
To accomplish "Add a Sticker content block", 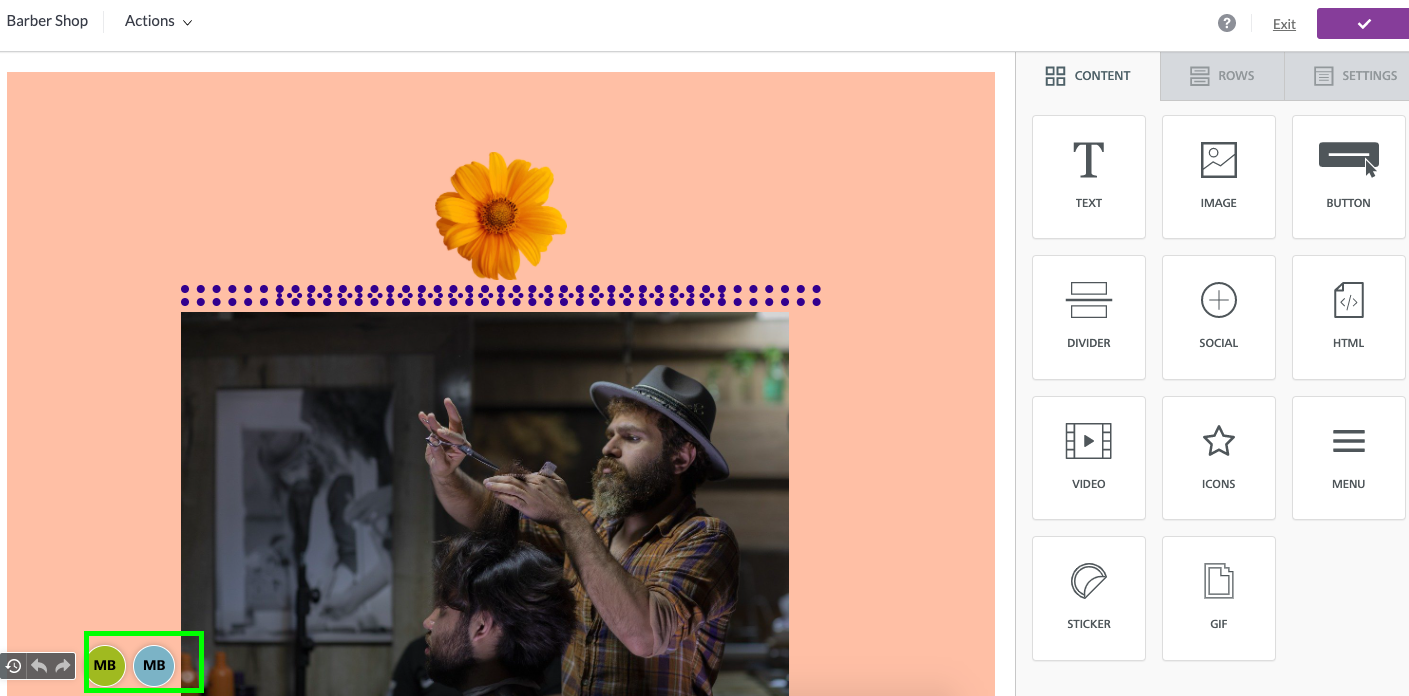I will click(x=1088, y=598).
